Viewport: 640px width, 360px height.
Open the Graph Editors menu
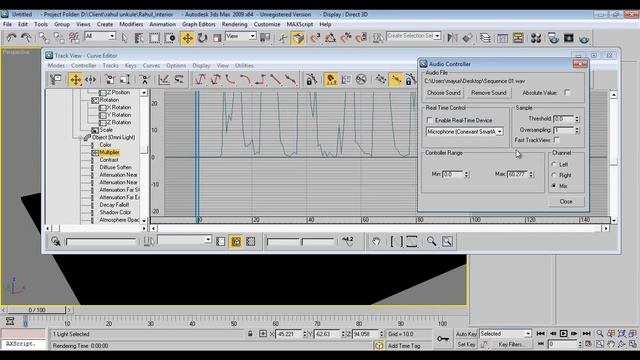point(199,24)
